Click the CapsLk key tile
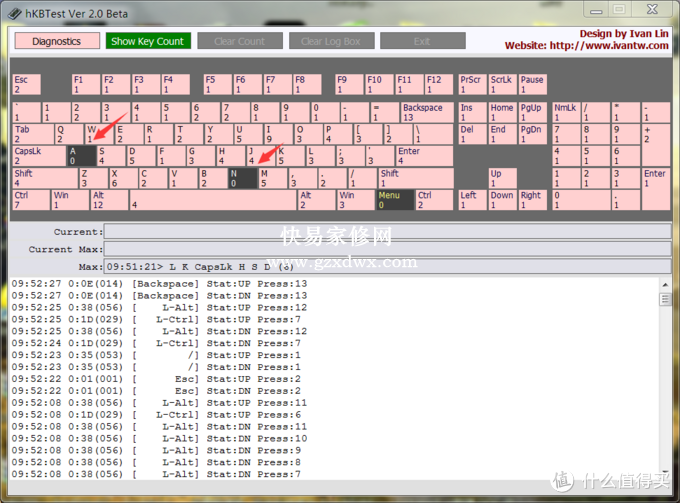This screenshot has height=503, width=680. click(x=39, y=156)
